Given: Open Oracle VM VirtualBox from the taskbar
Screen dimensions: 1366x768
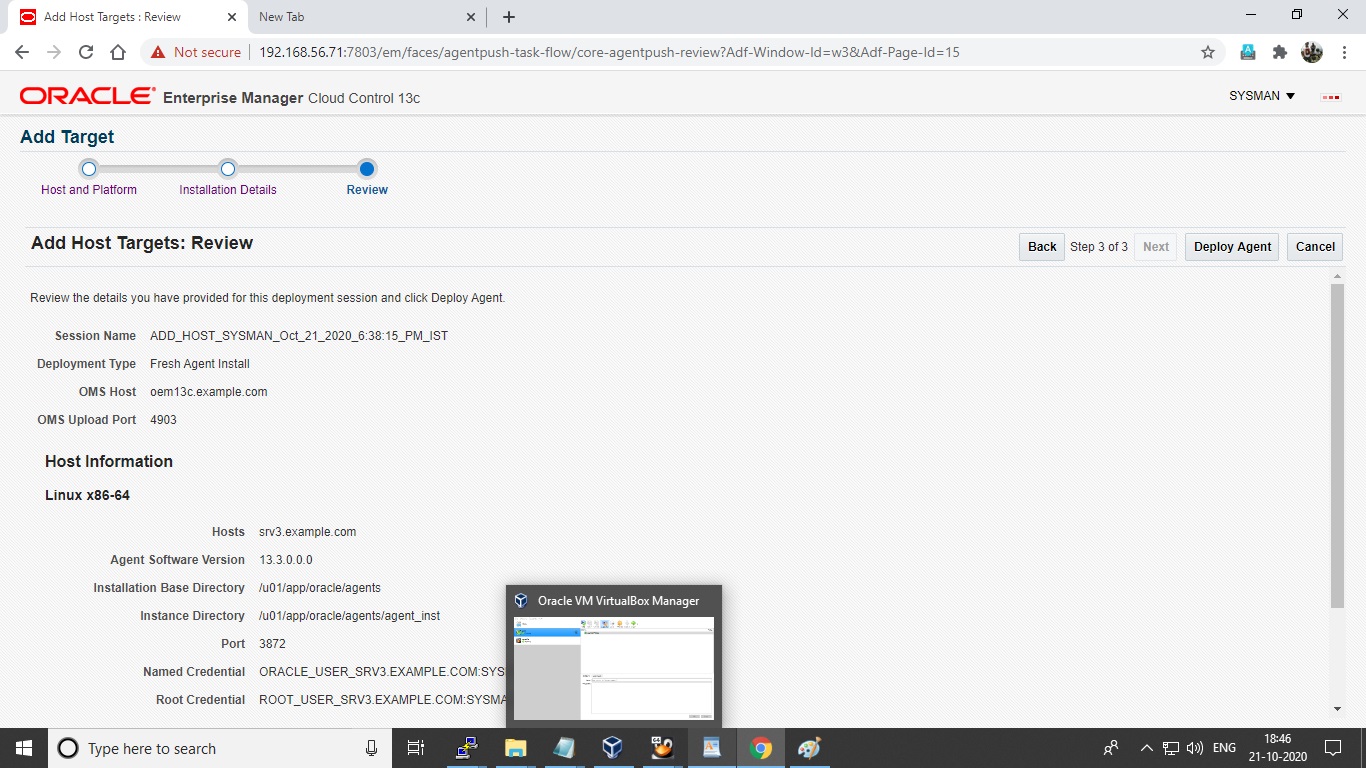Looking at the screenshot, I should coord(613,747).
